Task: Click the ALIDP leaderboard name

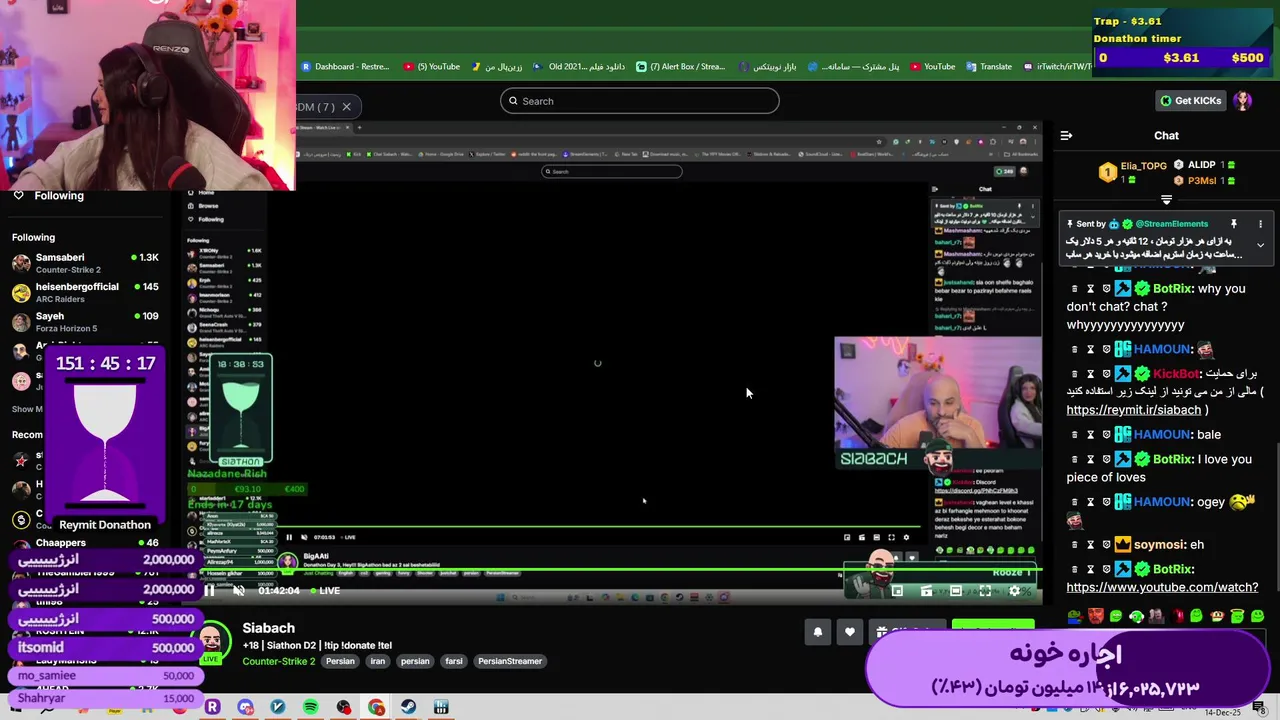Action: [1201, 165]
